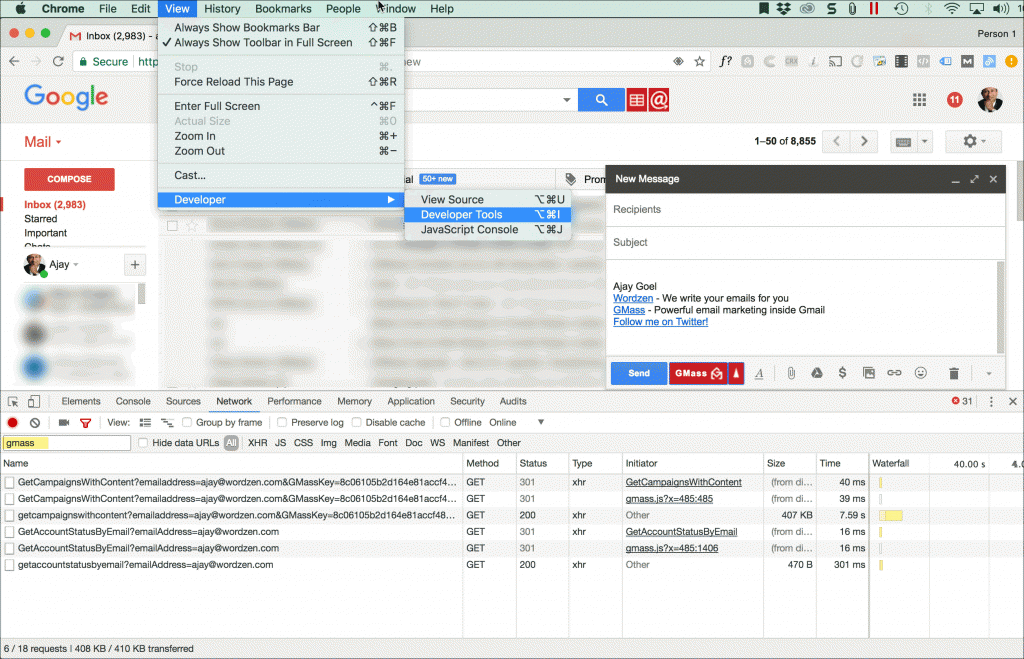The height and width of the screenshot is (659, 1024).
Task: Open the network throttling dropdown arrow
Action: pyautogui.click(x=541, y=422)
